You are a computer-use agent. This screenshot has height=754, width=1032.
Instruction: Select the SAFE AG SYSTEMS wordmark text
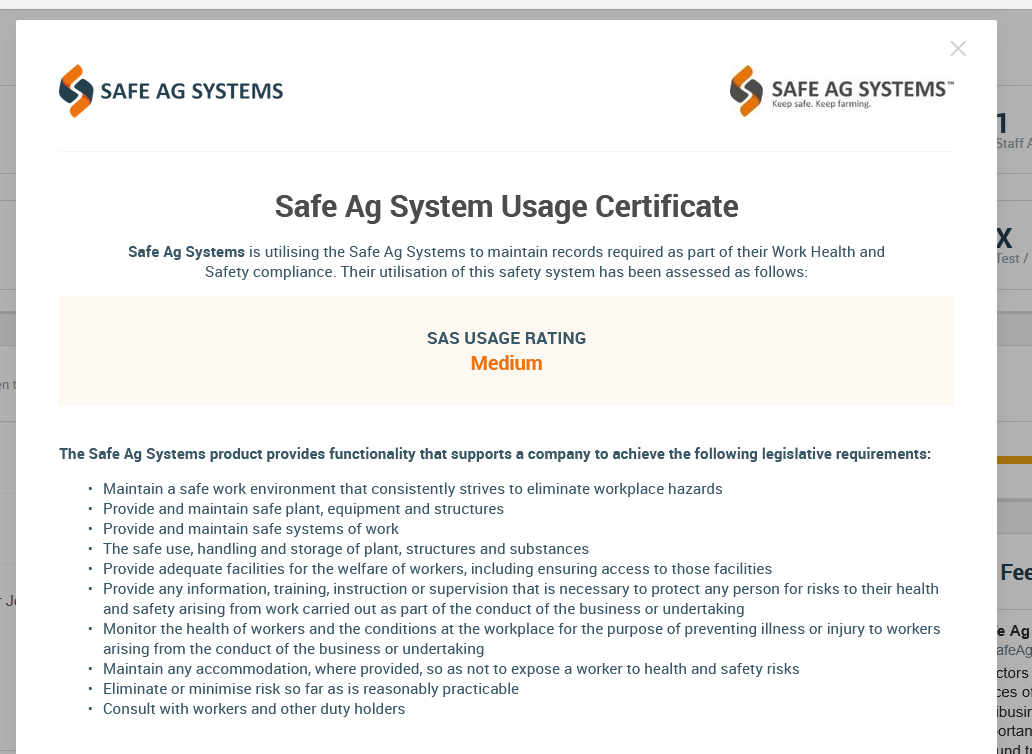click(191, 90)
